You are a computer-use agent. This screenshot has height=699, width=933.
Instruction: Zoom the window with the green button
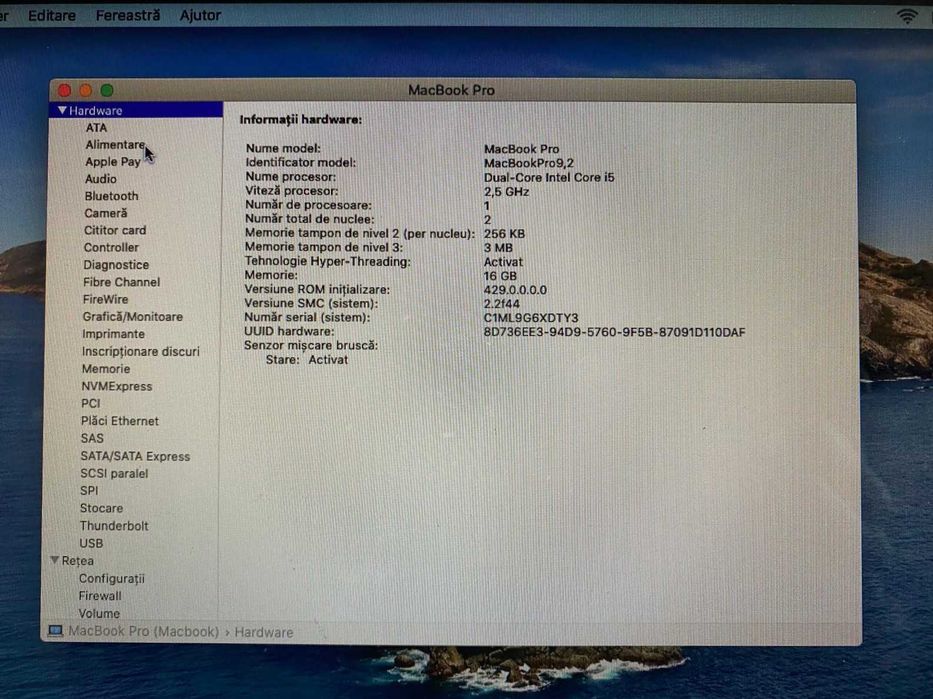click(107, 90)
